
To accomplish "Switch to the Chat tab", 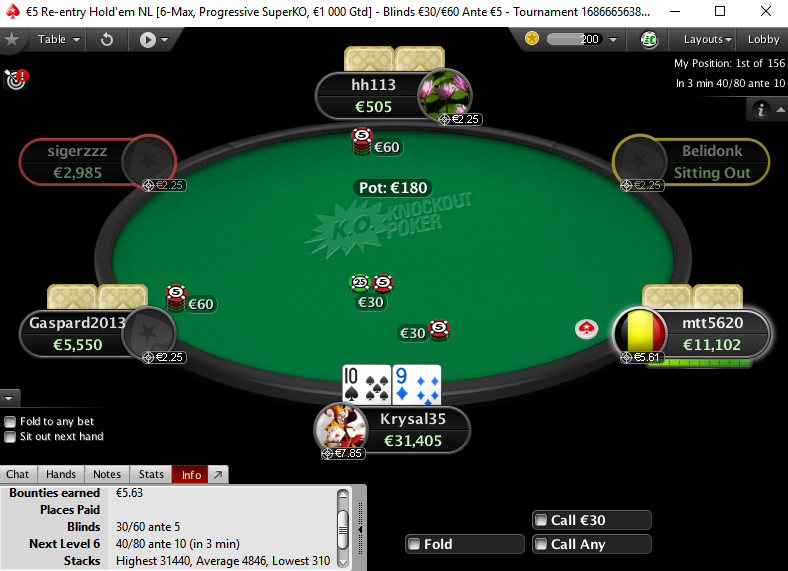I will (x=17, y=474).
